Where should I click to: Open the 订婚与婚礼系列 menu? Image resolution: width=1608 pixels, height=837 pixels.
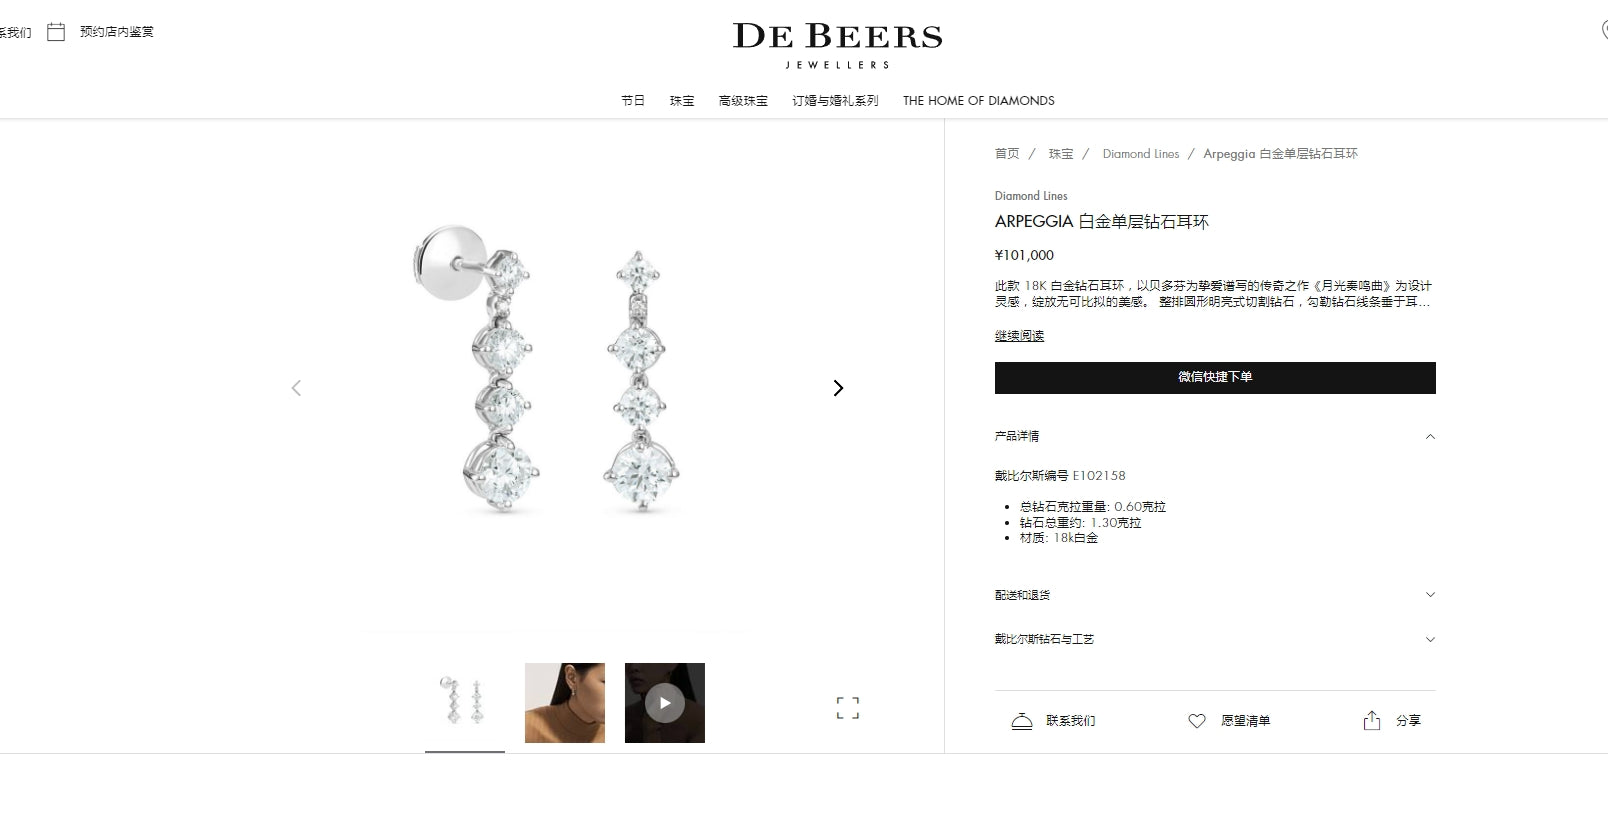(835, 101)
